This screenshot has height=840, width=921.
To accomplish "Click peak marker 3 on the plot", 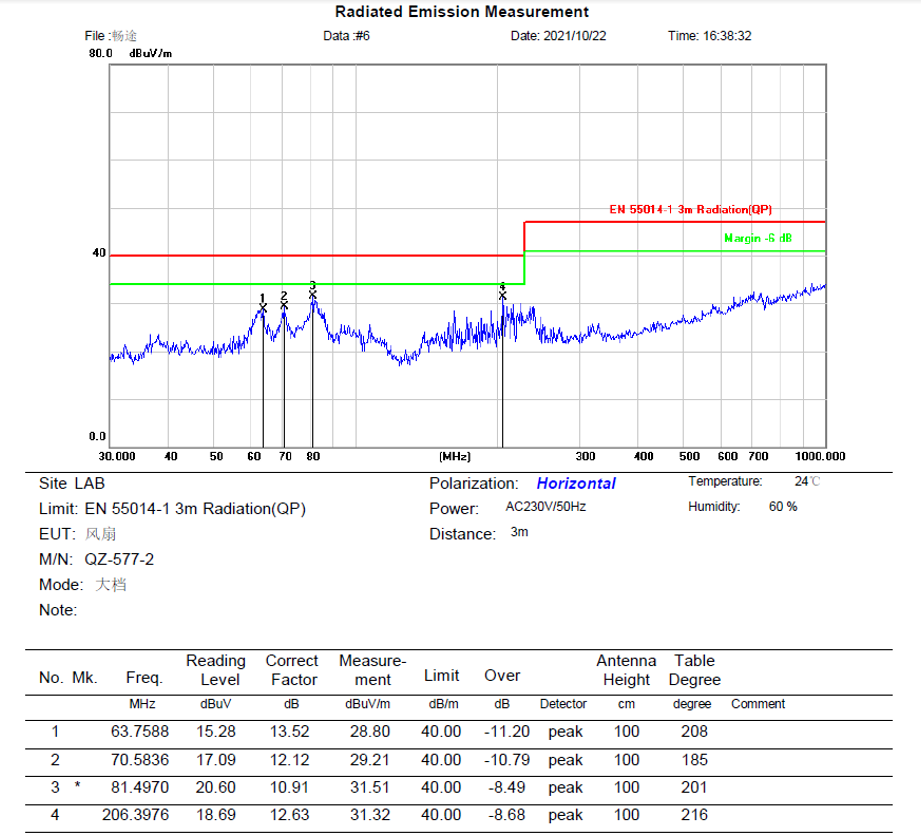I will (312, 294).
